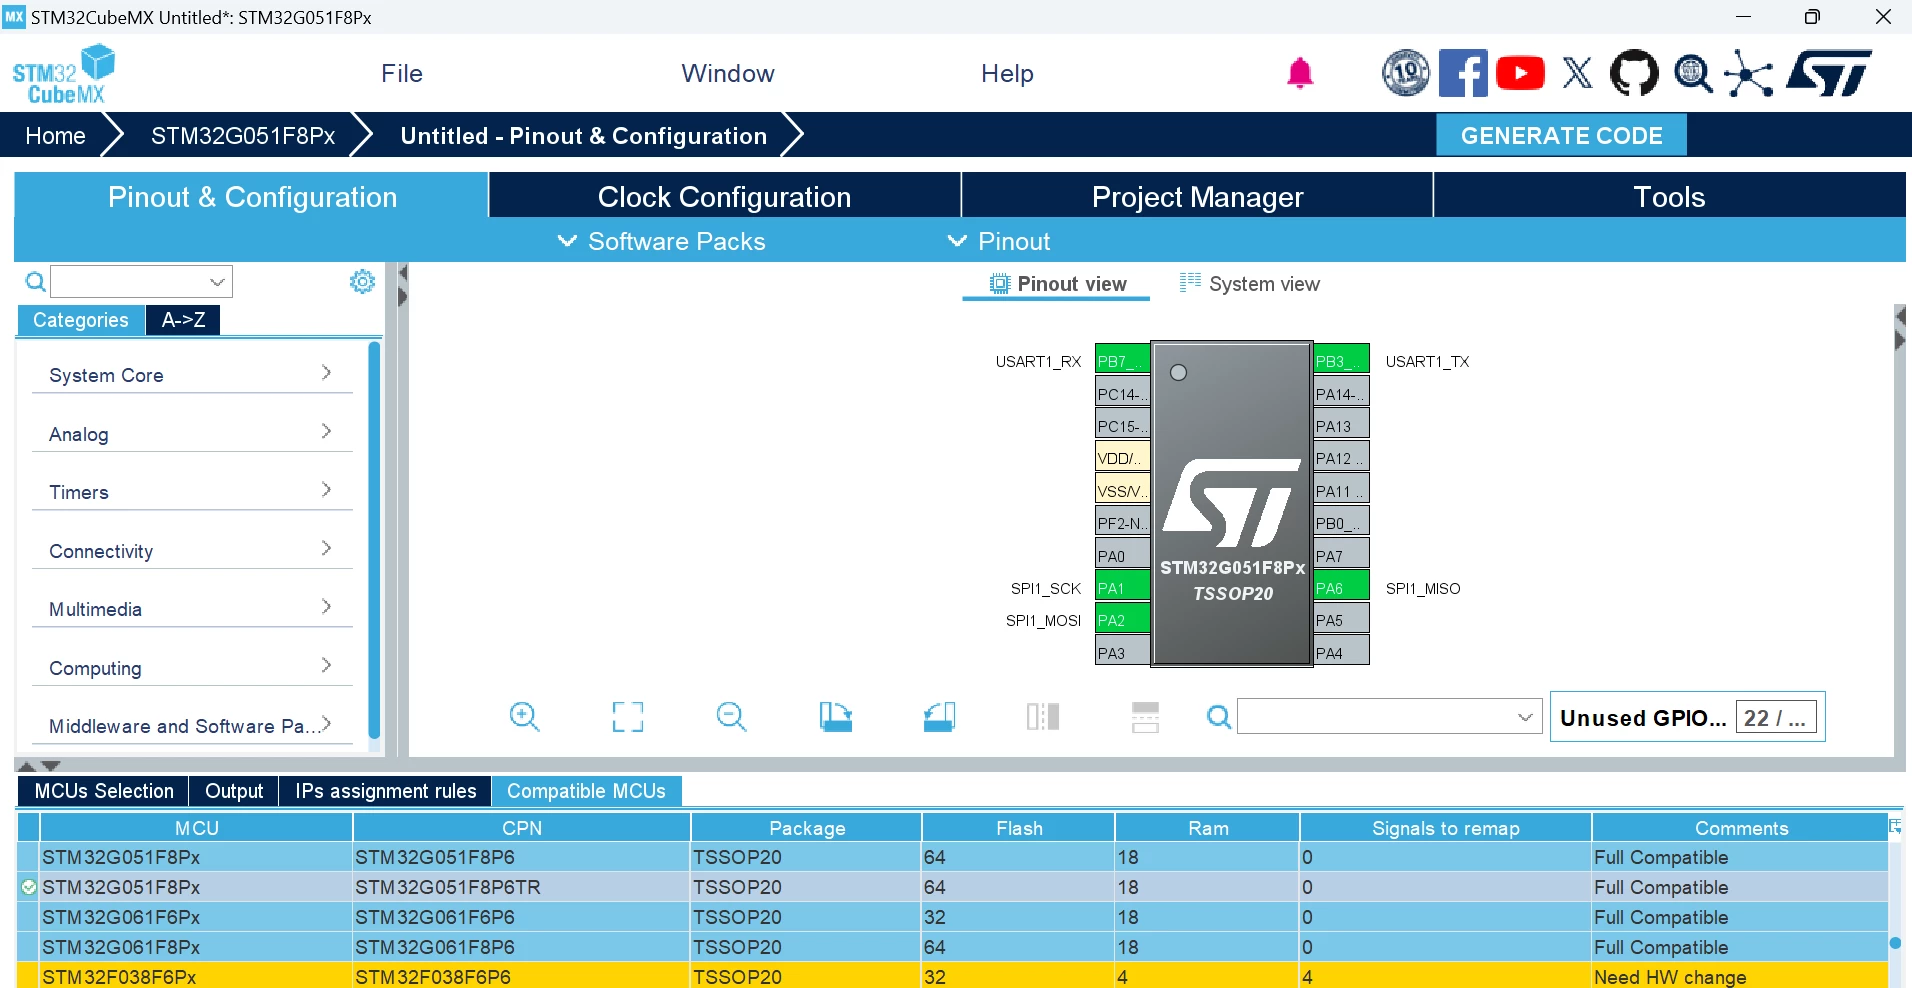Fit the chip view to window
Screen dimensions: 1912x988
[x=628, y=716]
